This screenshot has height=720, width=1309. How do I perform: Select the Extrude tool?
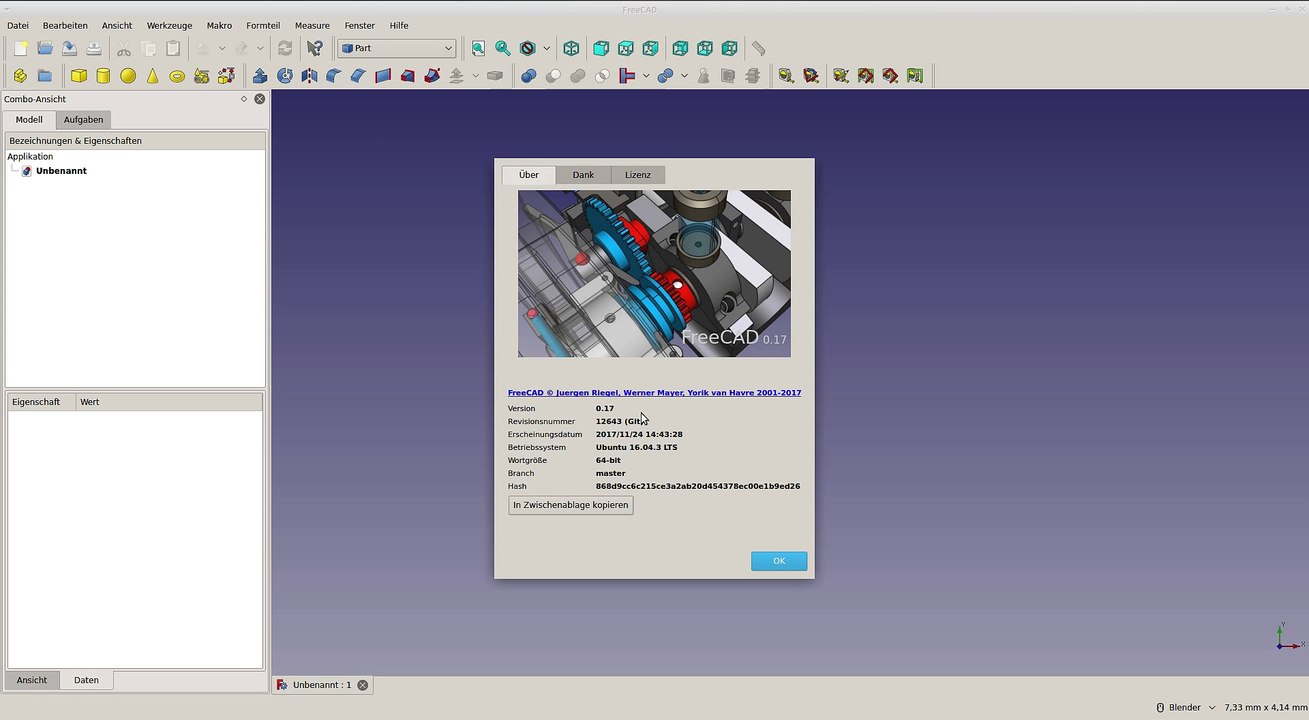[x=260, y=76]
